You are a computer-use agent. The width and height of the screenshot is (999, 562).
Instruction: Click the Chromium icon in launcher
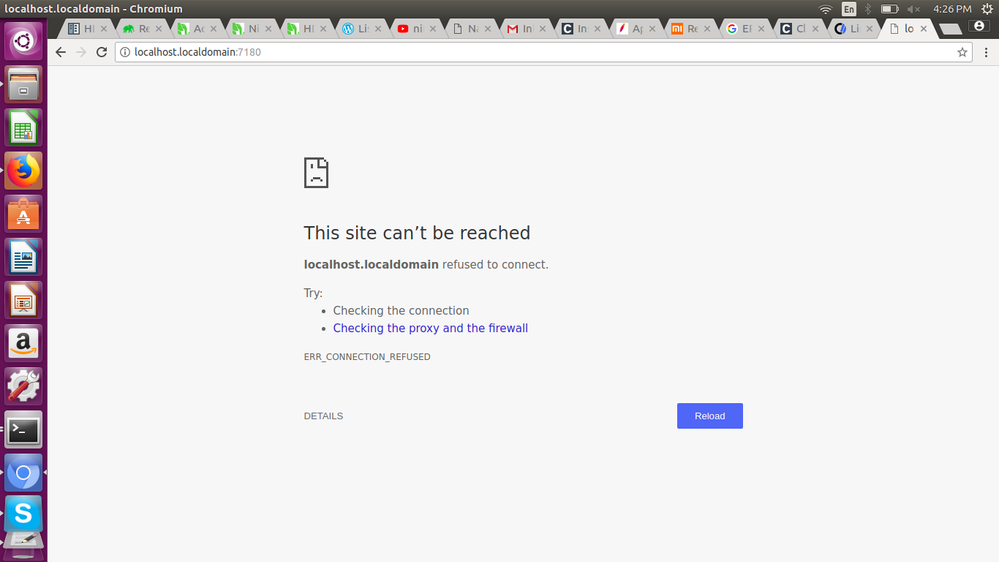tap(24, 473)
